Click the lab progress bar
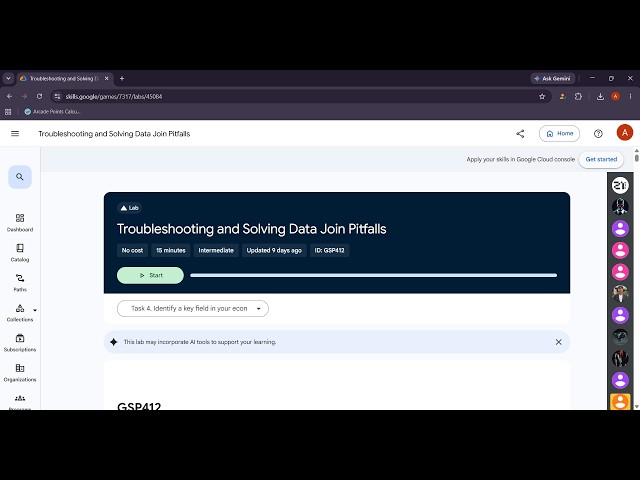Viewport: 640px width, 480px height. click(x=373, y=276)
